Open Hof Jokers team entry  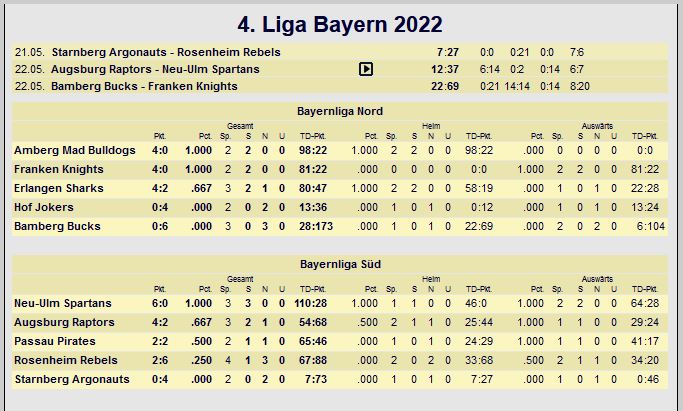(x=44, y=207)
